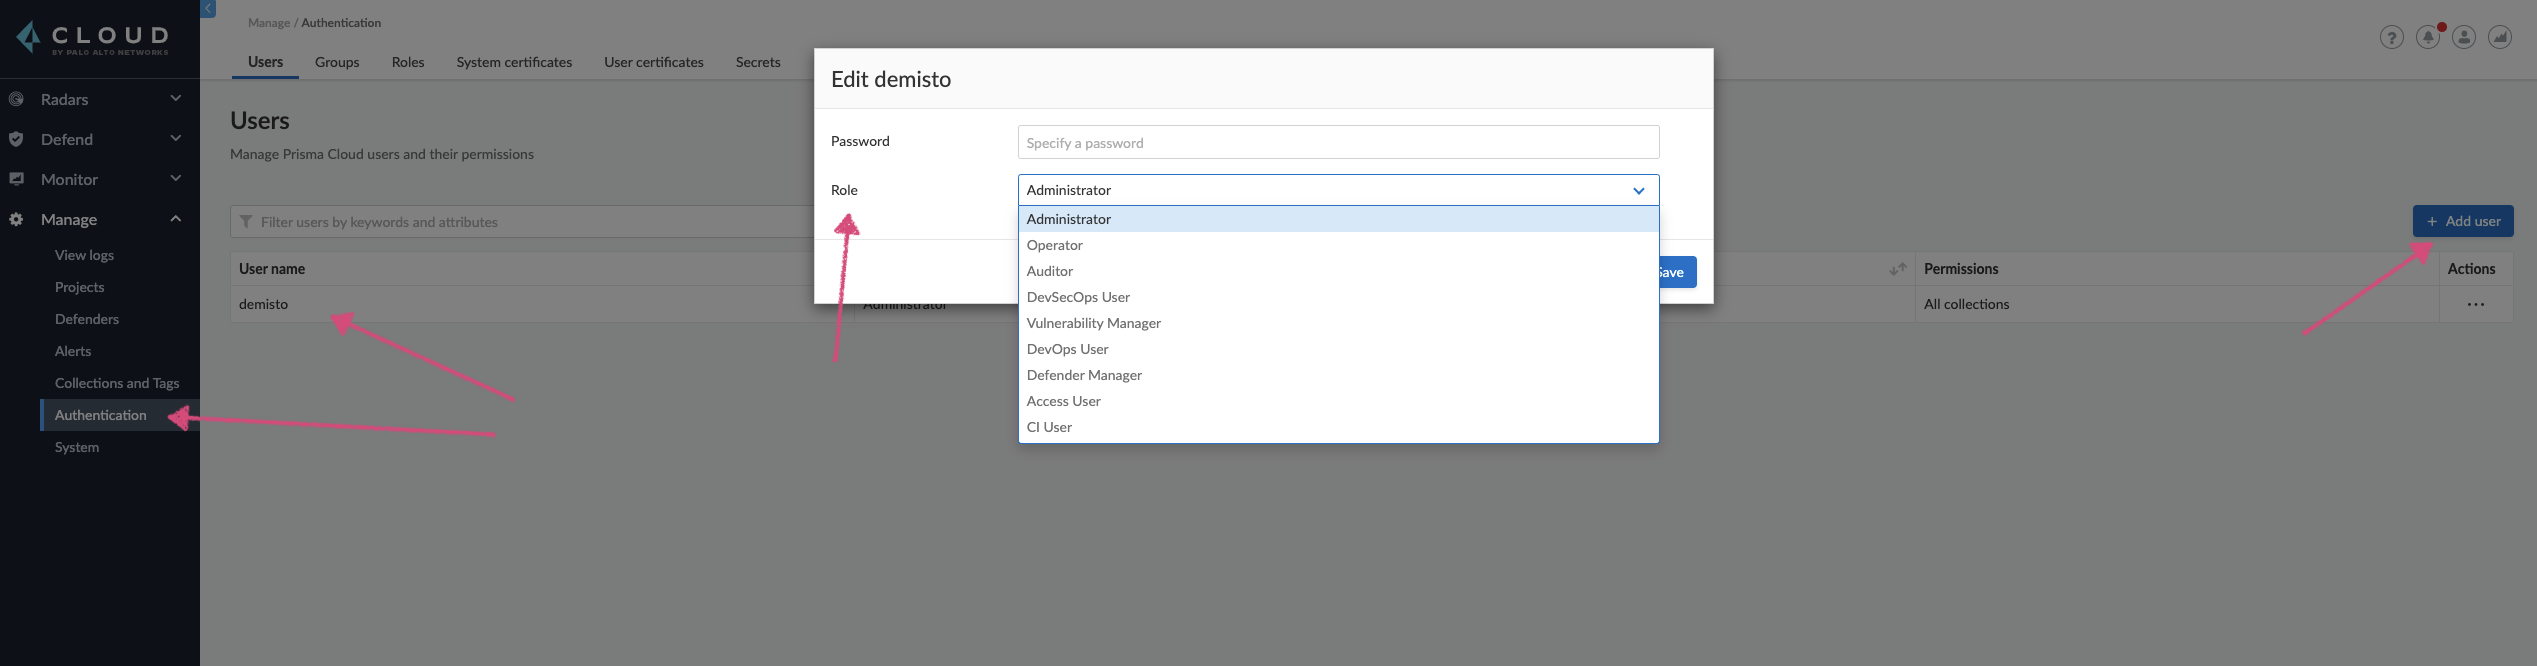Select CI User role option

click(x=1338, y=427)
